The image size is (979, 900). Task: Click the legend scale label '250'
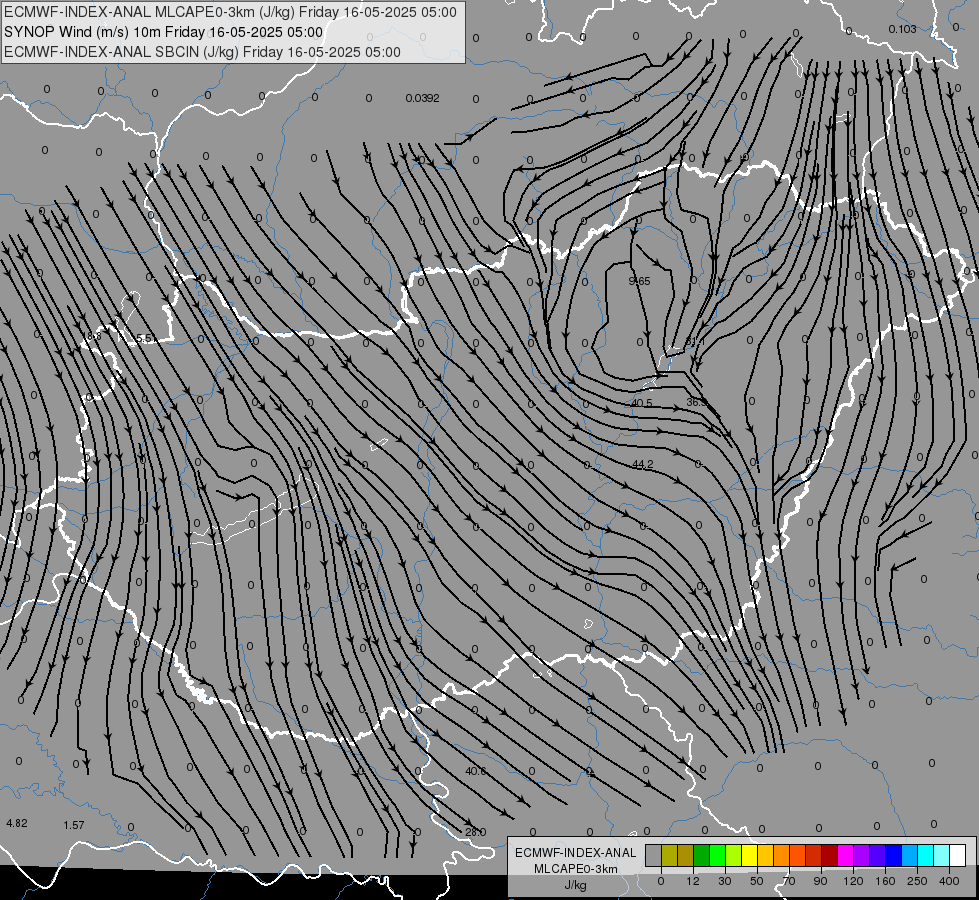pyautogui.click(x=917, y=881)
